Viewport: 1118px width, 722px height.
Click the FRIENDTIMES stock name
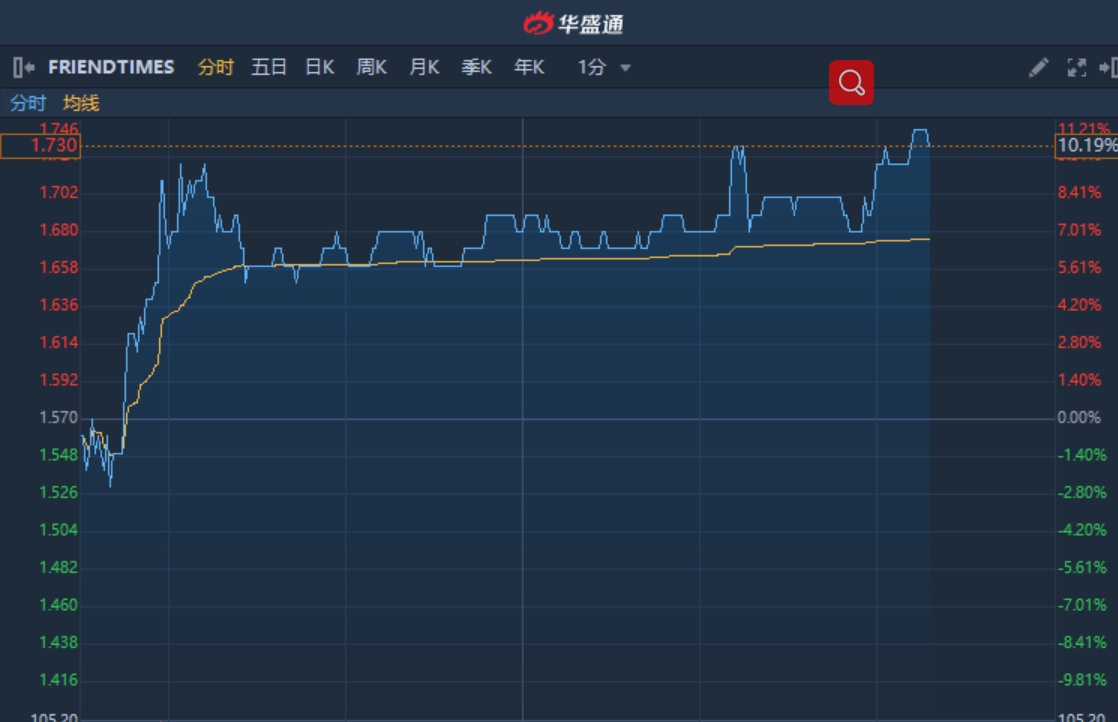point(111,67)
